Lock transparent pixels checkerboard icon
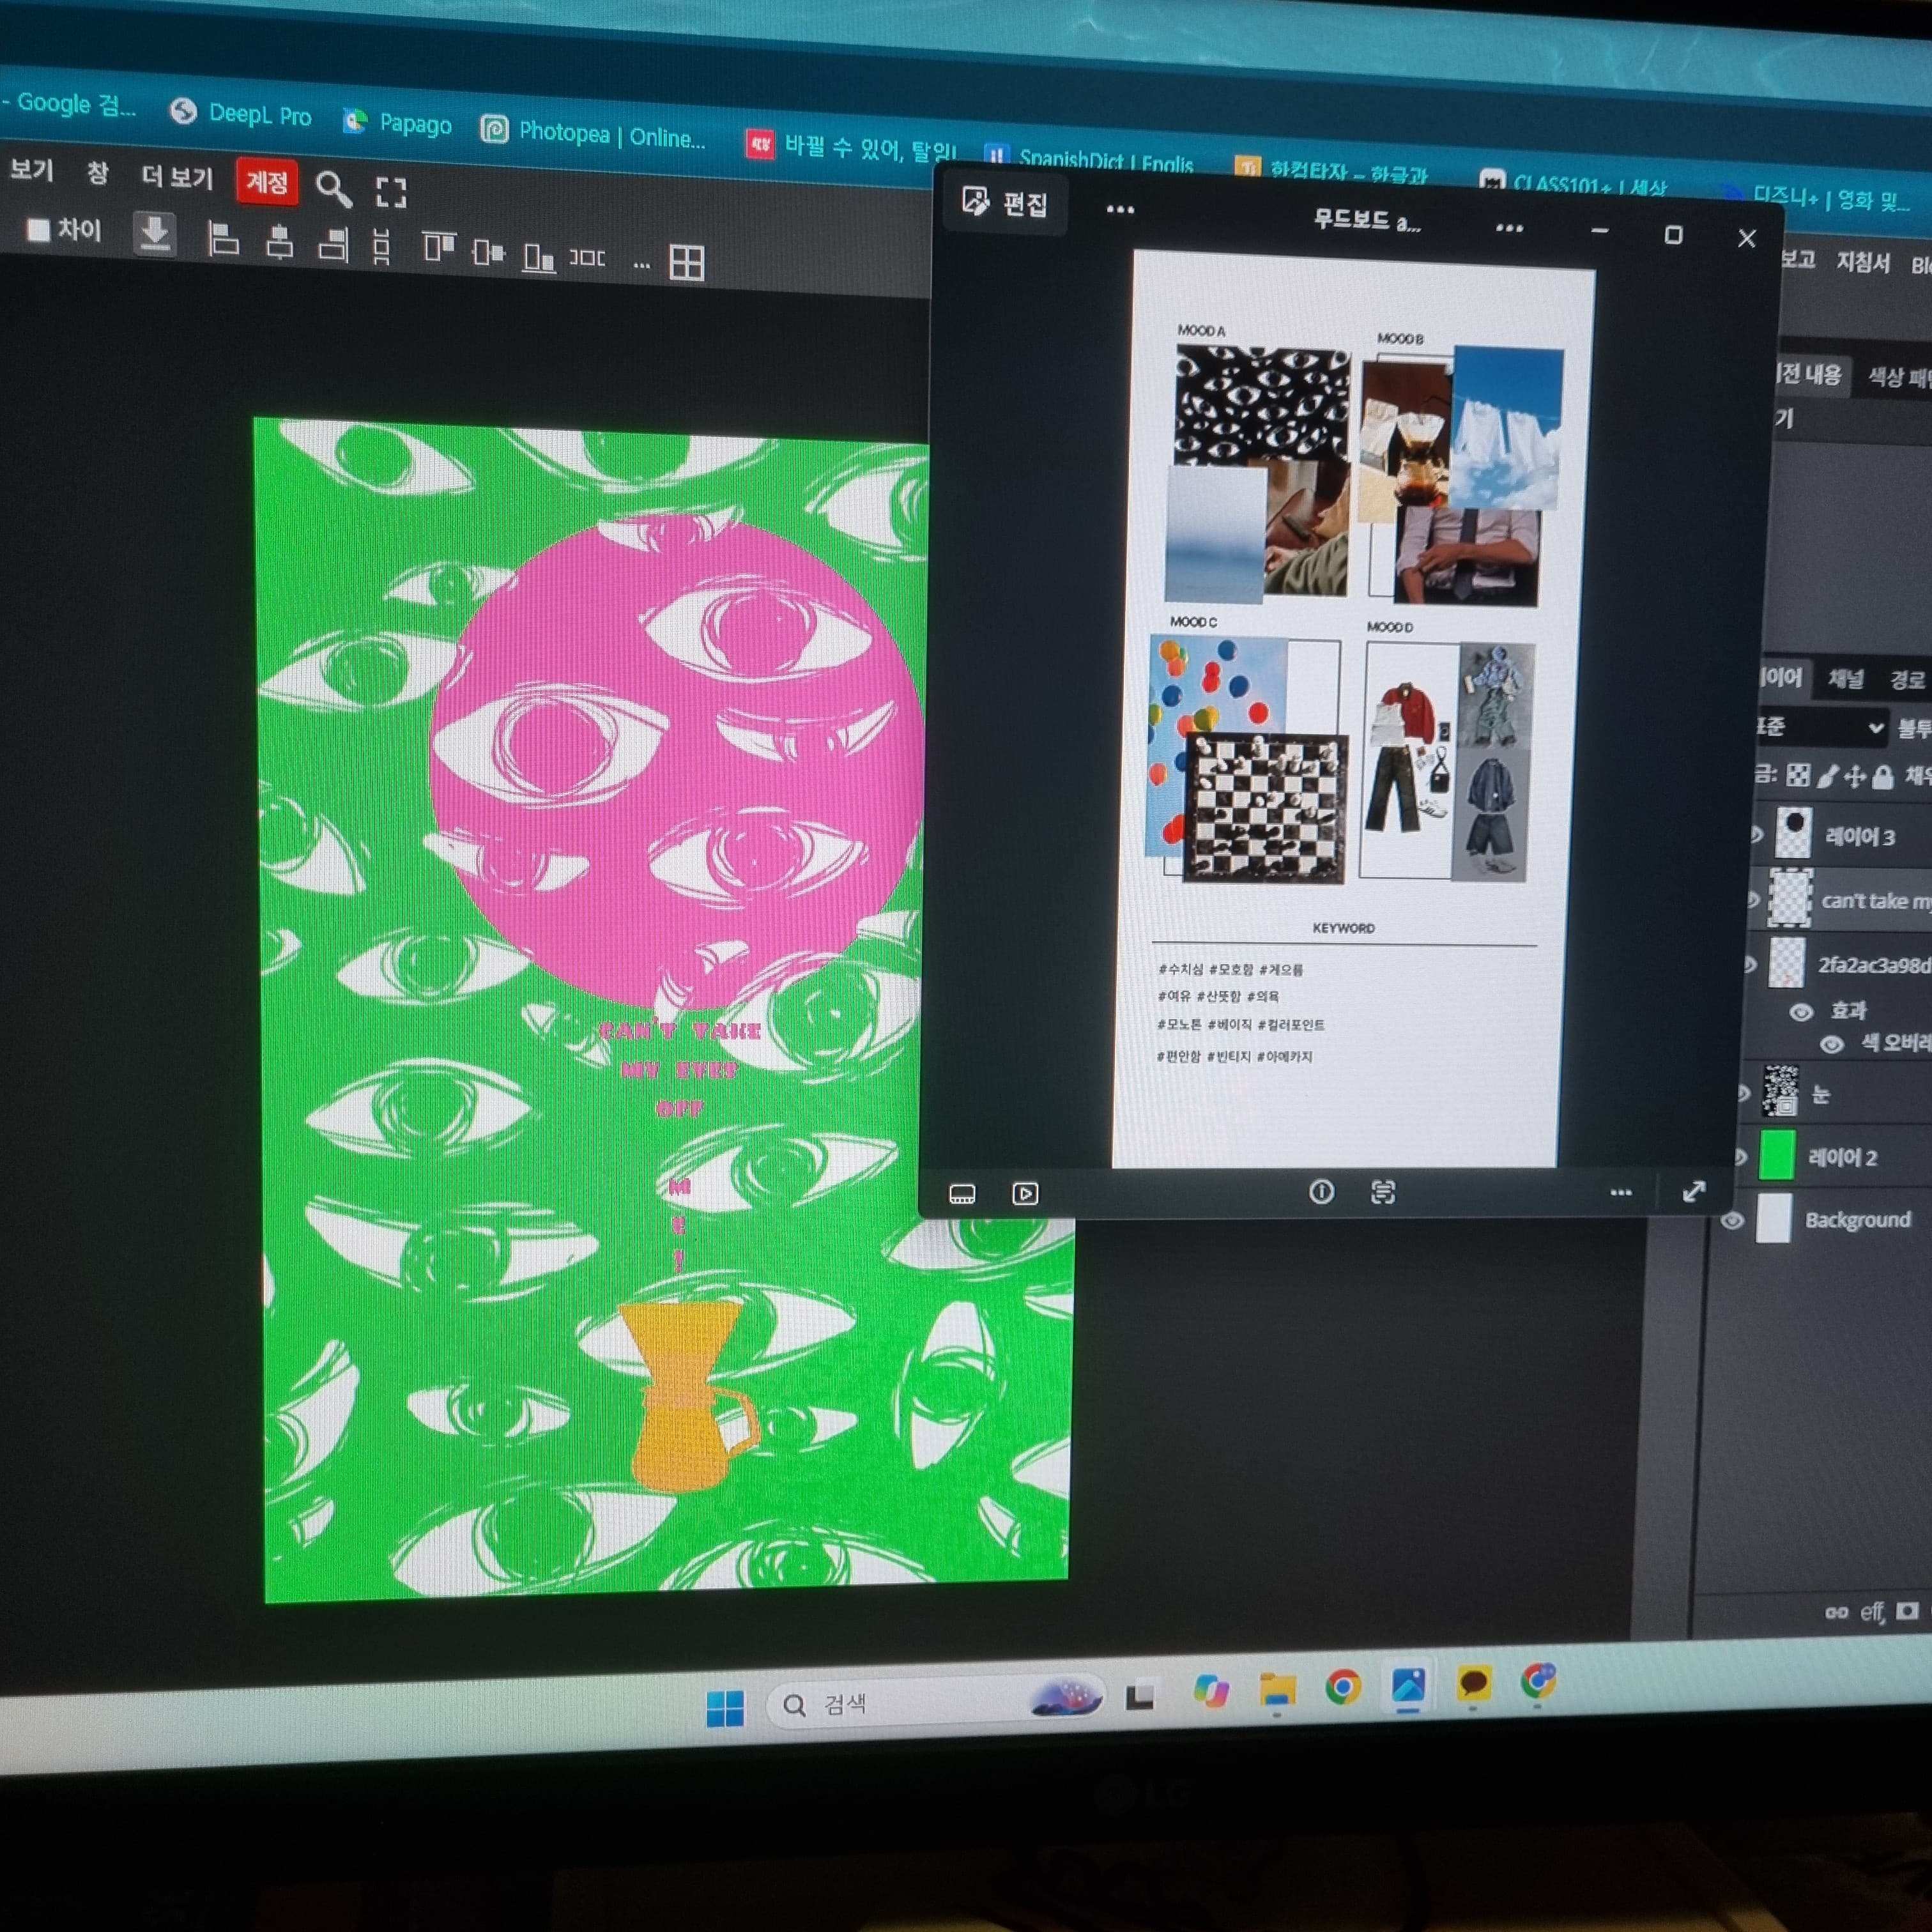The height and width of the screenshot is (1932, 1932). tap(1798, 775)
